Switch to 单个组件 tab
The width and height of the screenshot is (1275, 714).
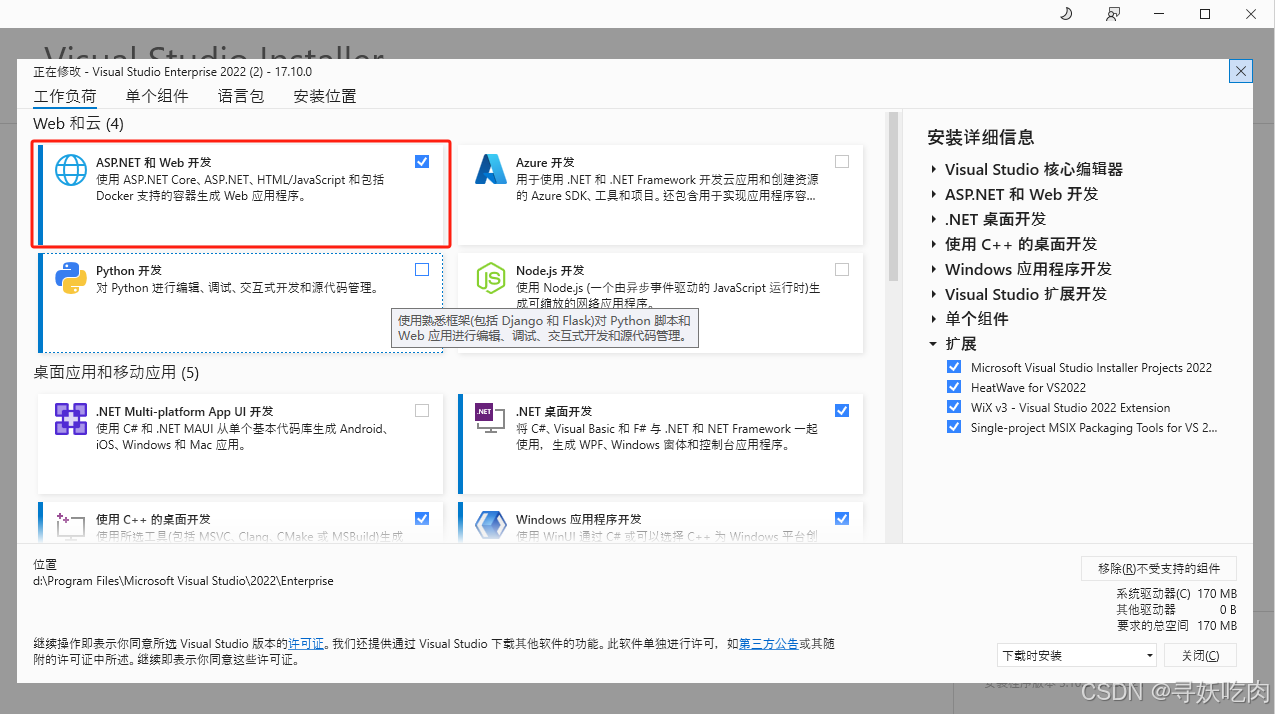(x=157, y=96)
